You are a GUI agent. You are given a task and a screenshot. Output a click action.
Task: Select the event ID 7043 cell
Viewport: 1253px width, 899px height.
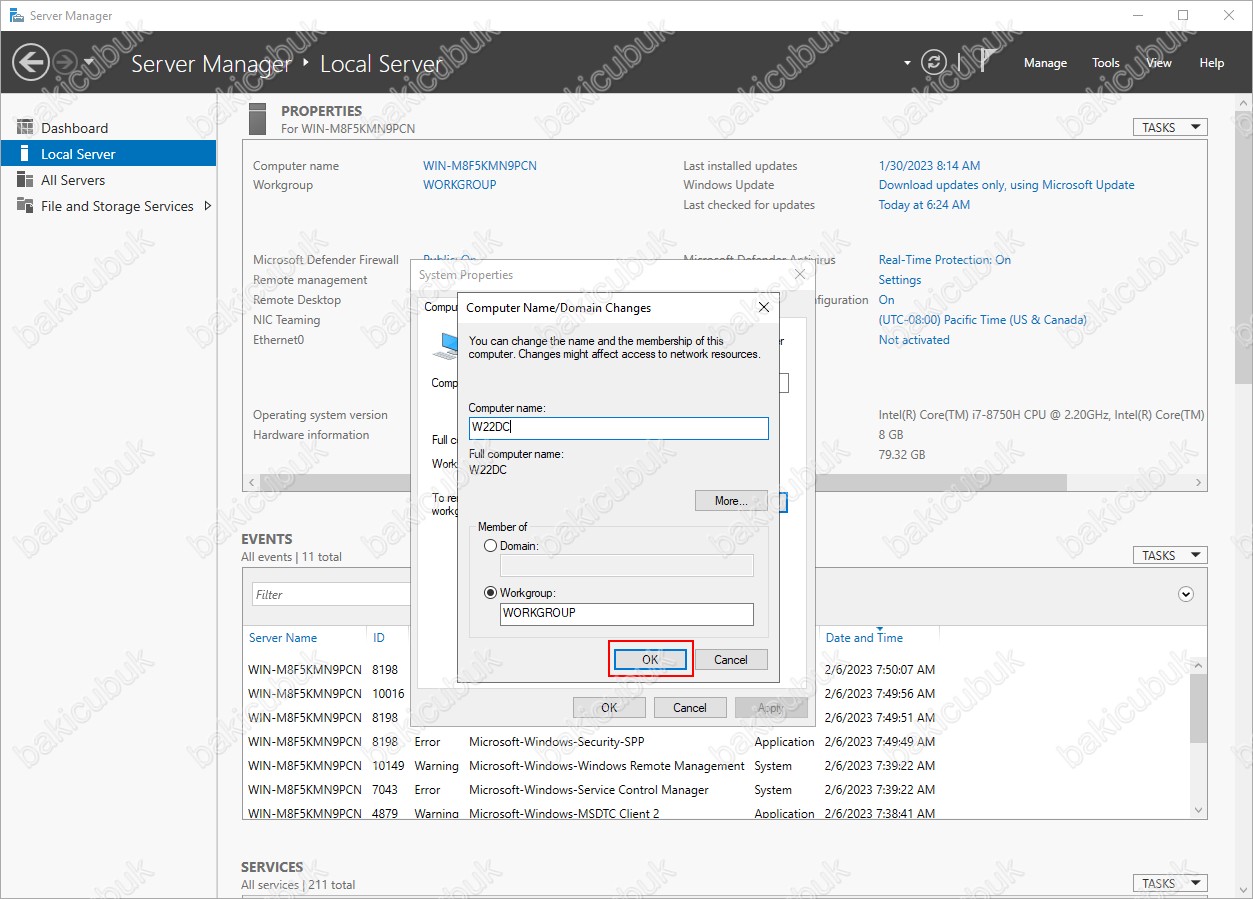coord(385,790)
